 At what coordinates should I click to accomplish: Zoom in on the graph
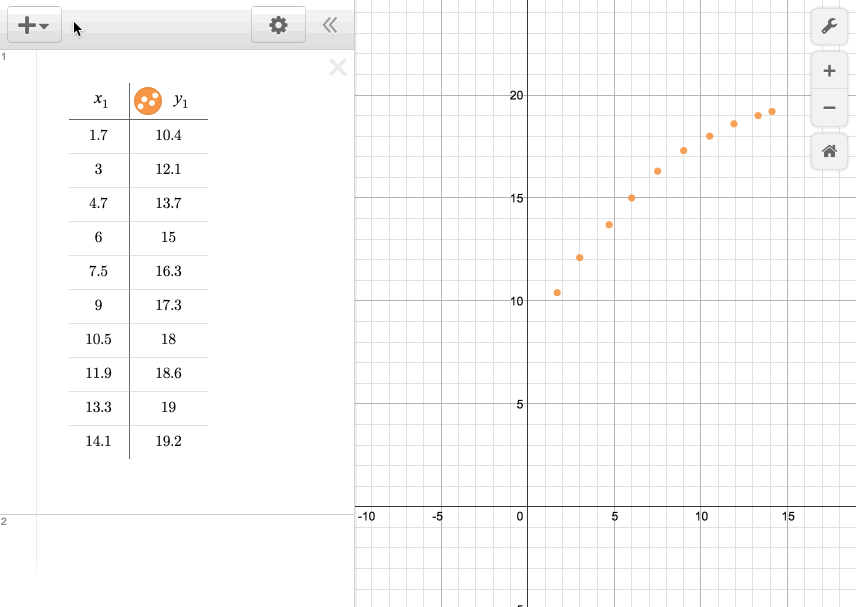[x=829, y=71]
